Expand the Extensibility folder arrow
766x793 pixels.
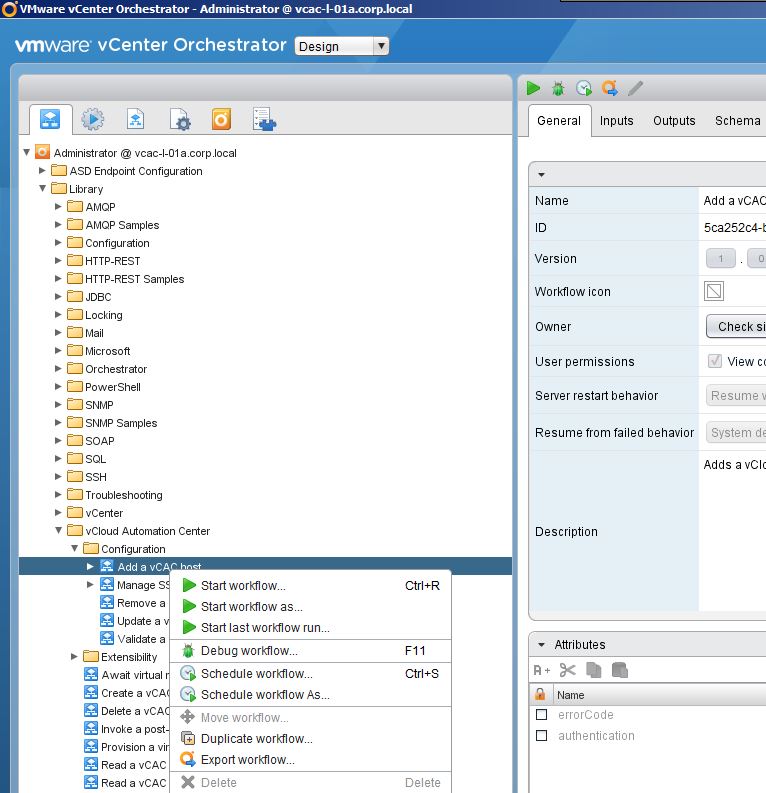pos(74,656)
